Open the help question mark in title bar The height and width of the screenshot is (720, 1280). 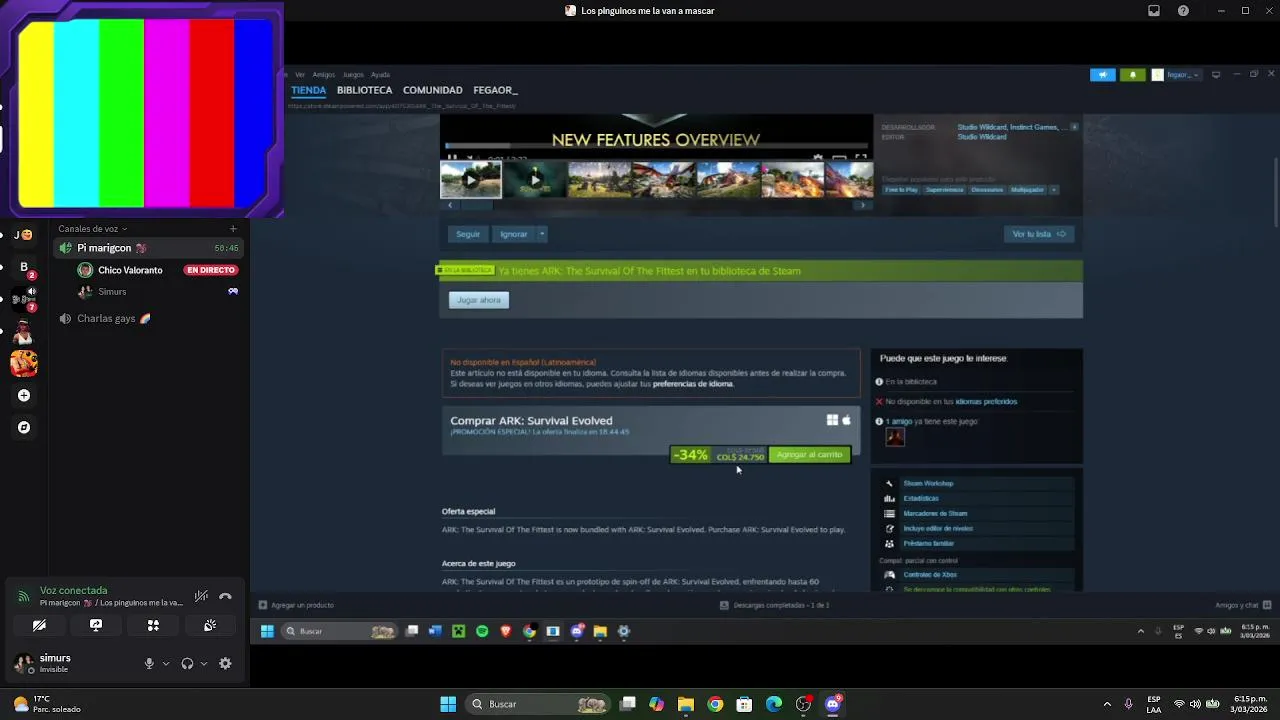click(x=1184, y=11)
